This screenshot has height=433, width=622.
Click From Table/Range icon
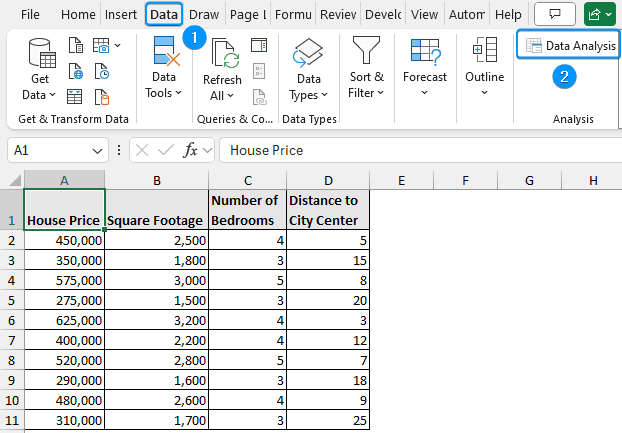tap(75, 97)
